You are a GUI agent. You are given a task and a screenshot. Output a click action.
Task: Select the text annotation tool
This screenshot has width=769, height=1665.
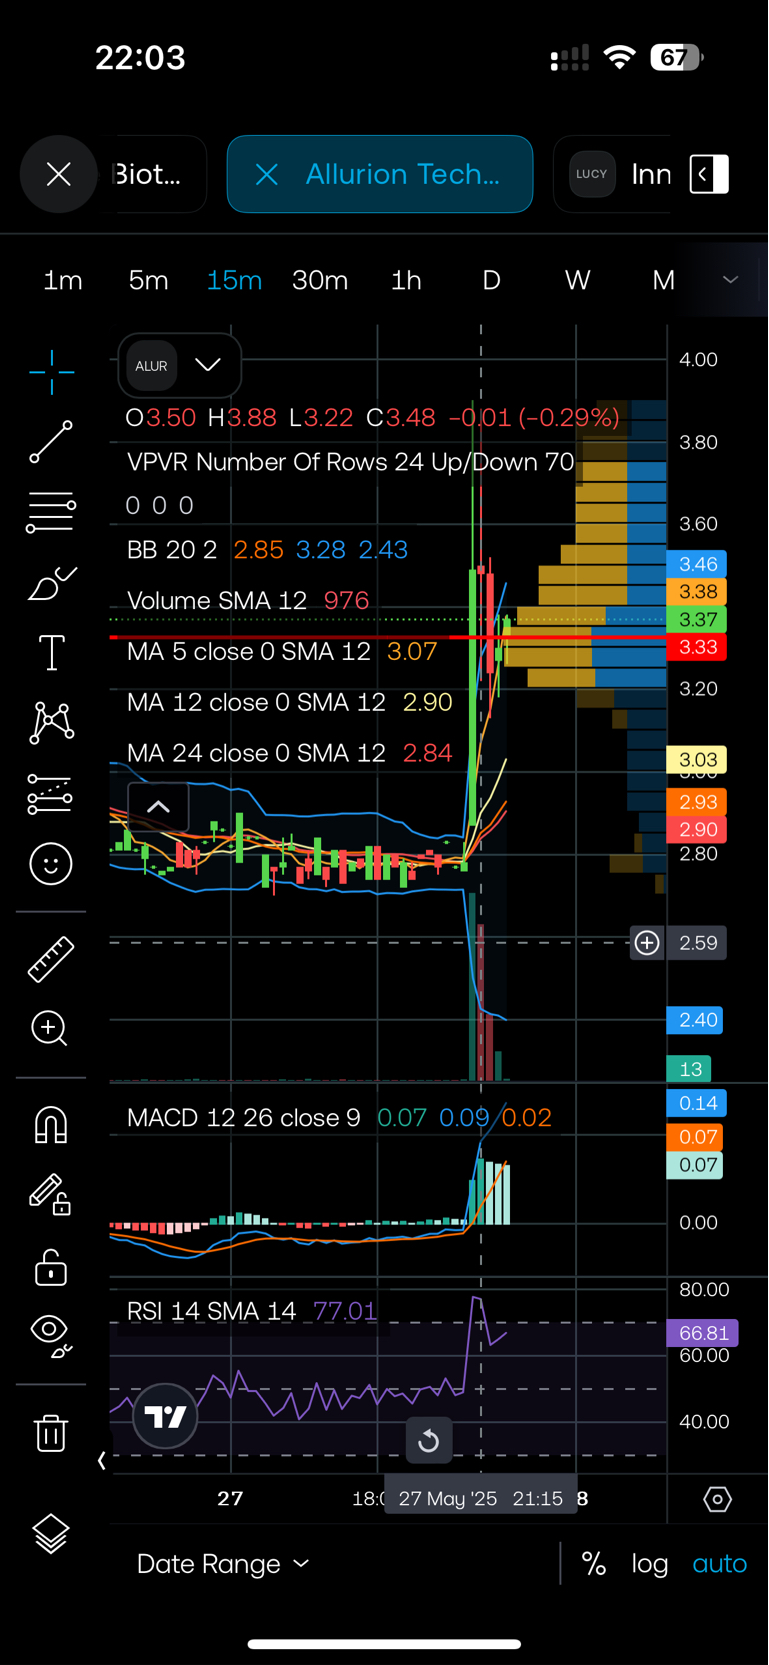(51, 652)
